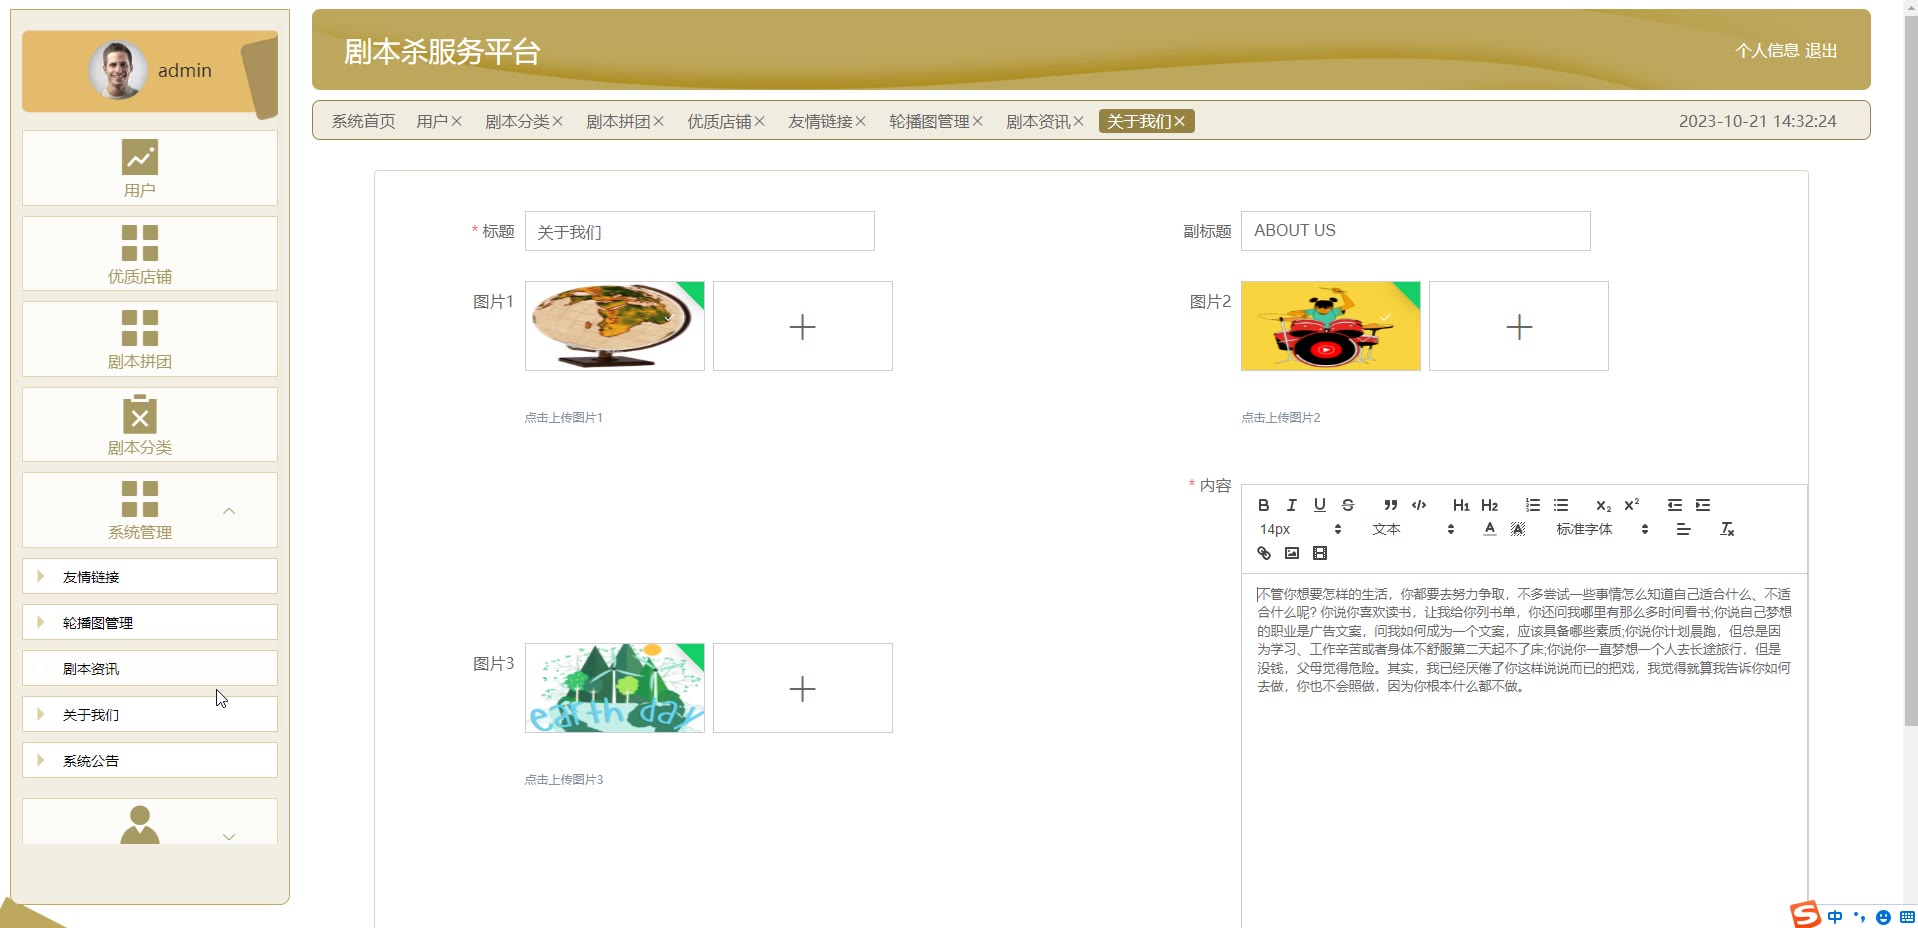
Task: Focus the 副标题 input field
Action: tap(1416, 231)
